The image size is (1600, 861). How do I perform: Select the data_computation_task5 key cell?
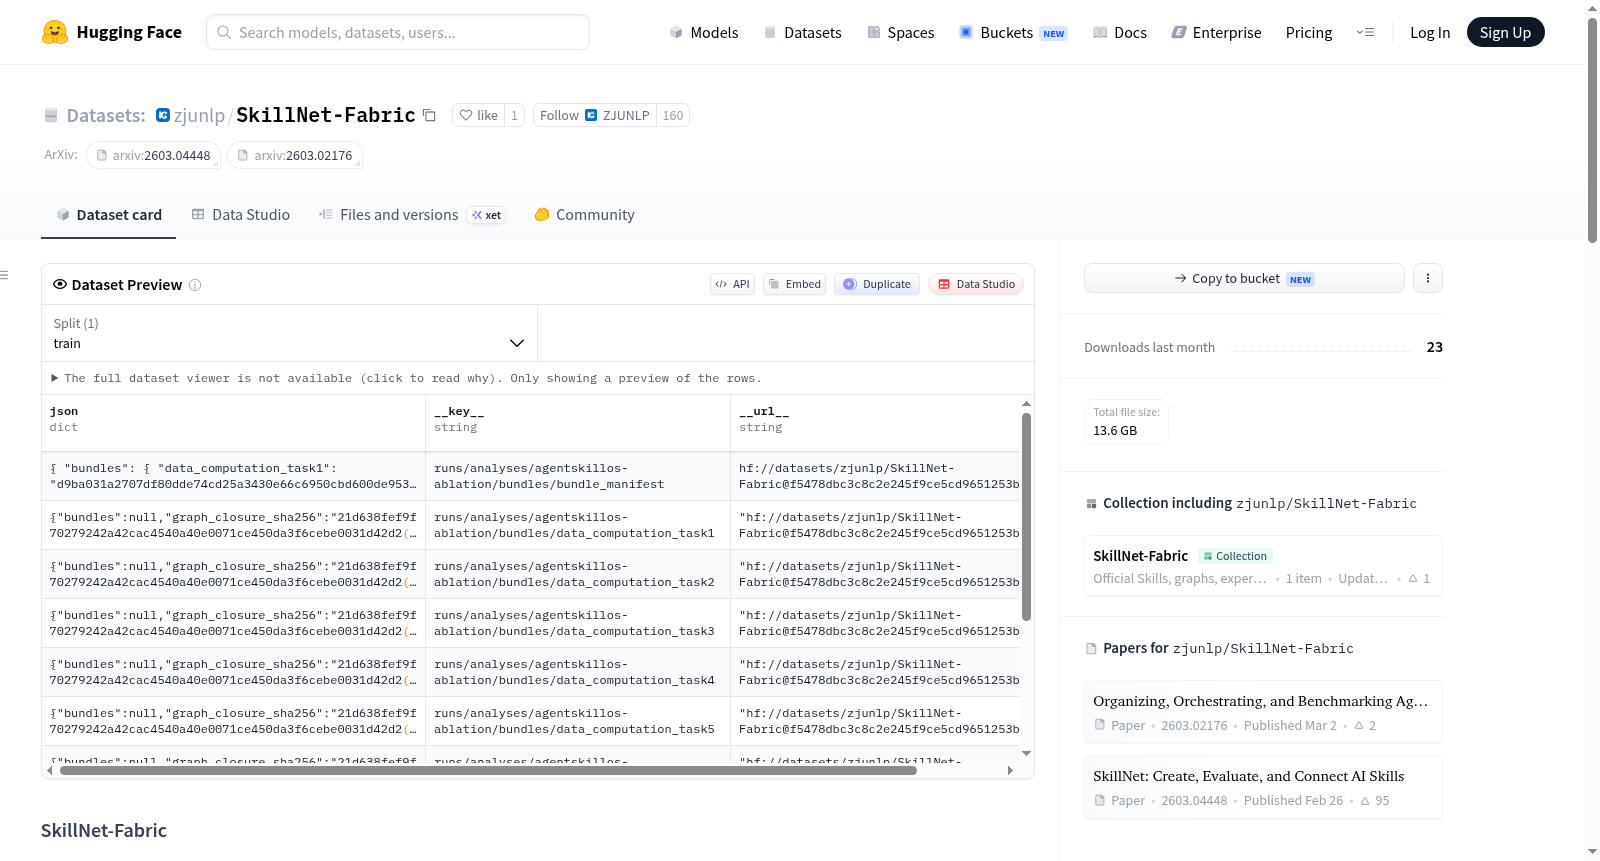578,721
